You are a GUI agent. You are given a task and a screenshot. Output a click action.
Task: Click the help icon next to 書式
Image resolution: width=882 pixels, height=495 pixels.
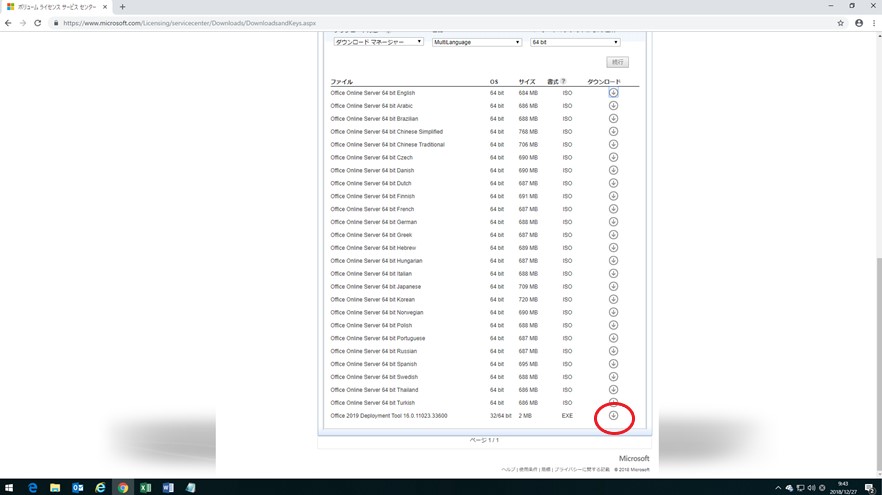pos(563,82)
